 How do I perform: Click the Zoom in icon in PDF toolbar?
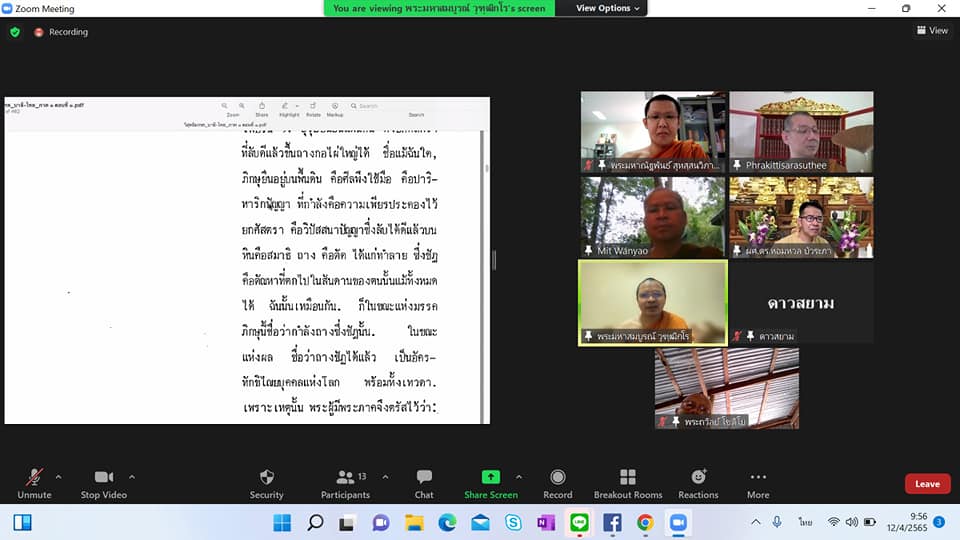[242, 106]
